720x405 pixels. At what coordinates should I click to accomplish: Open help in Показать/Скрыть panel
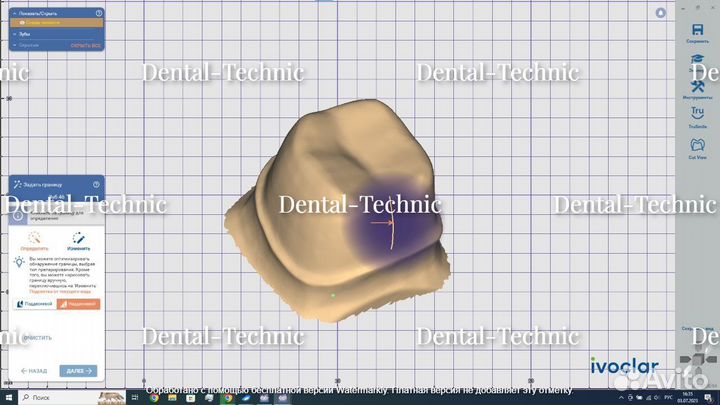tap(98, 13)
